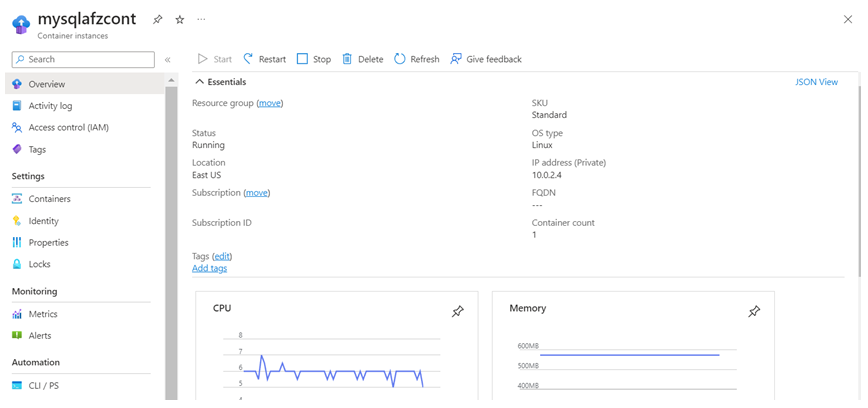
Task: Open JSON View link
Action: click(816, 82)
